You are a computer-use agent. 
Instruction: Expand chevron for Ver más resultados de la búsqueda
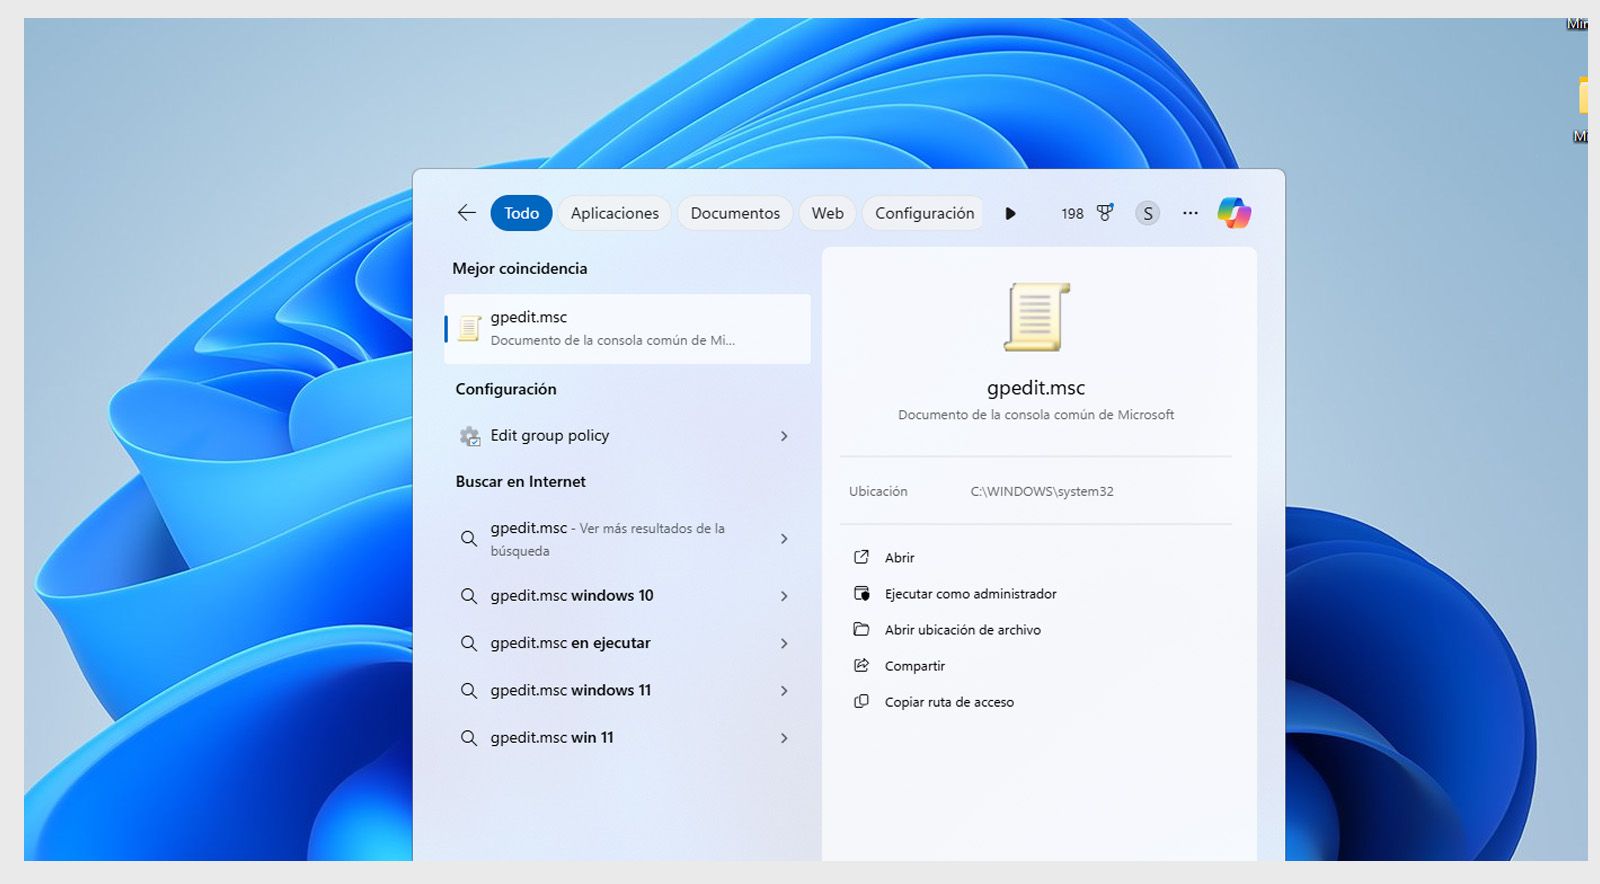click(784, 539)
